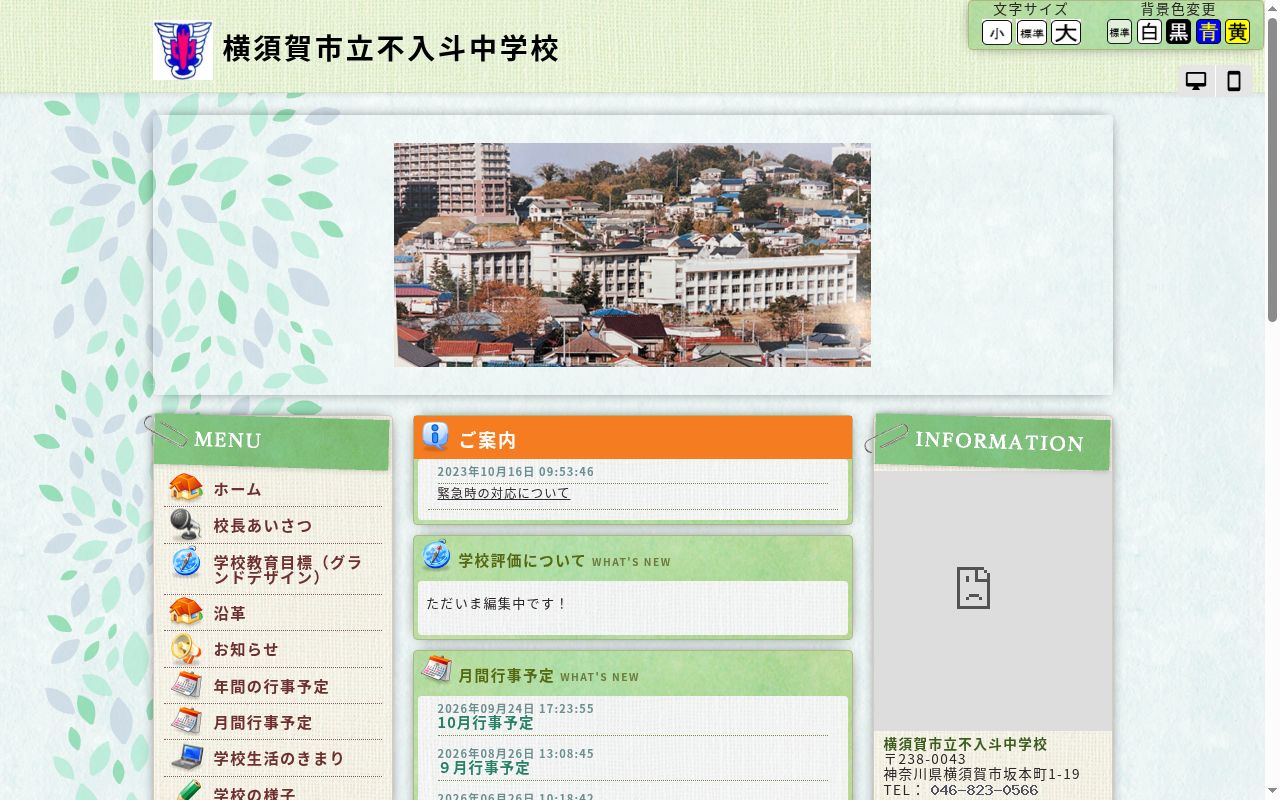This screenshot has width=1280, height=800.
Task: Click the ご案内 section heading
Action: (x=488, y=440)
